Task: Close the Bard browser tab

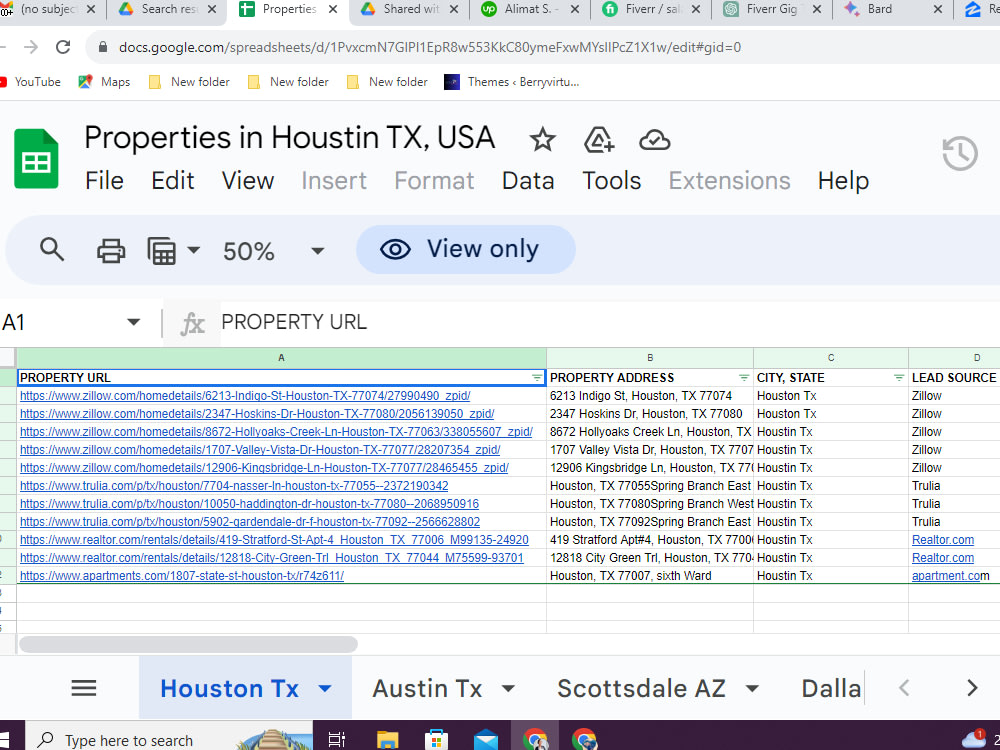Action: (x=938, y=10)
